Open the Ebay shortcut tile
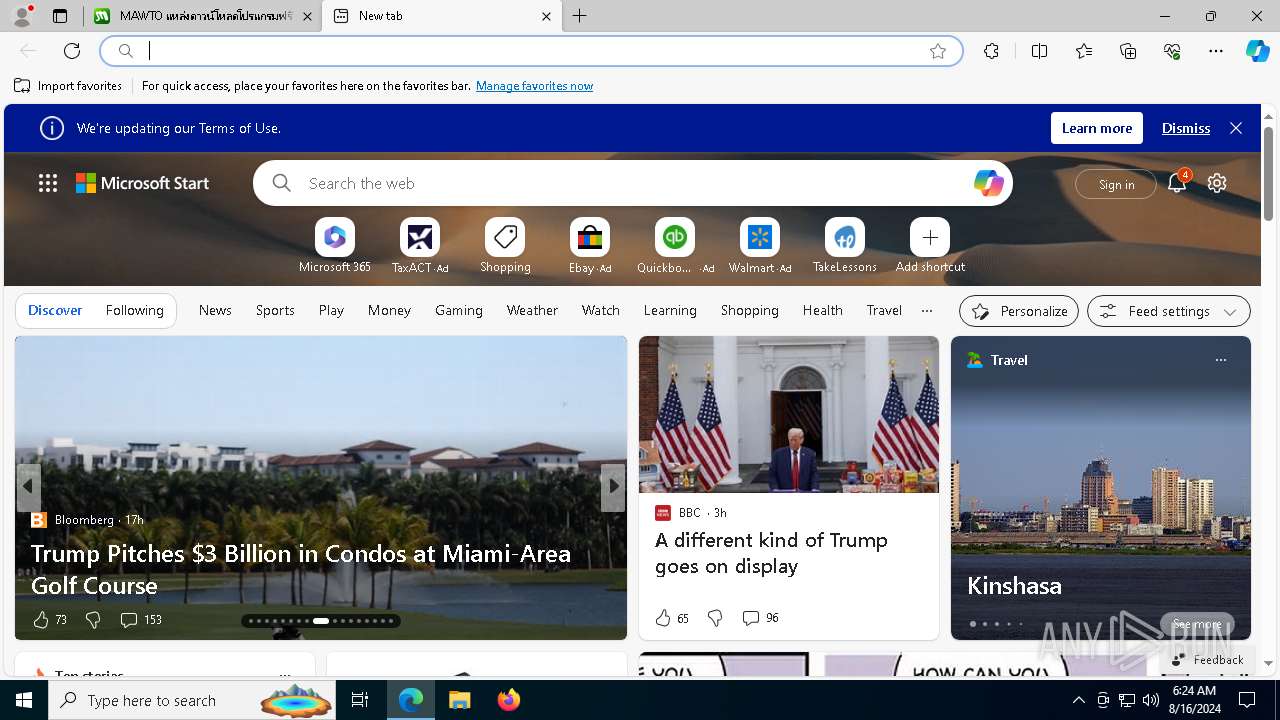Image resolution: width=1280 pixels, height=720 pixels. (590, 246)
